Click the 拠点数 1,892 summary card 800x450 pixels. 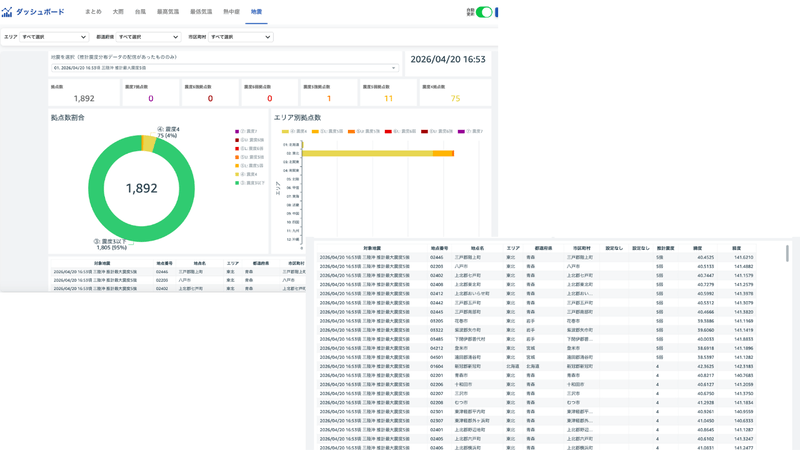pyautogui.click(x=84, y=94)
